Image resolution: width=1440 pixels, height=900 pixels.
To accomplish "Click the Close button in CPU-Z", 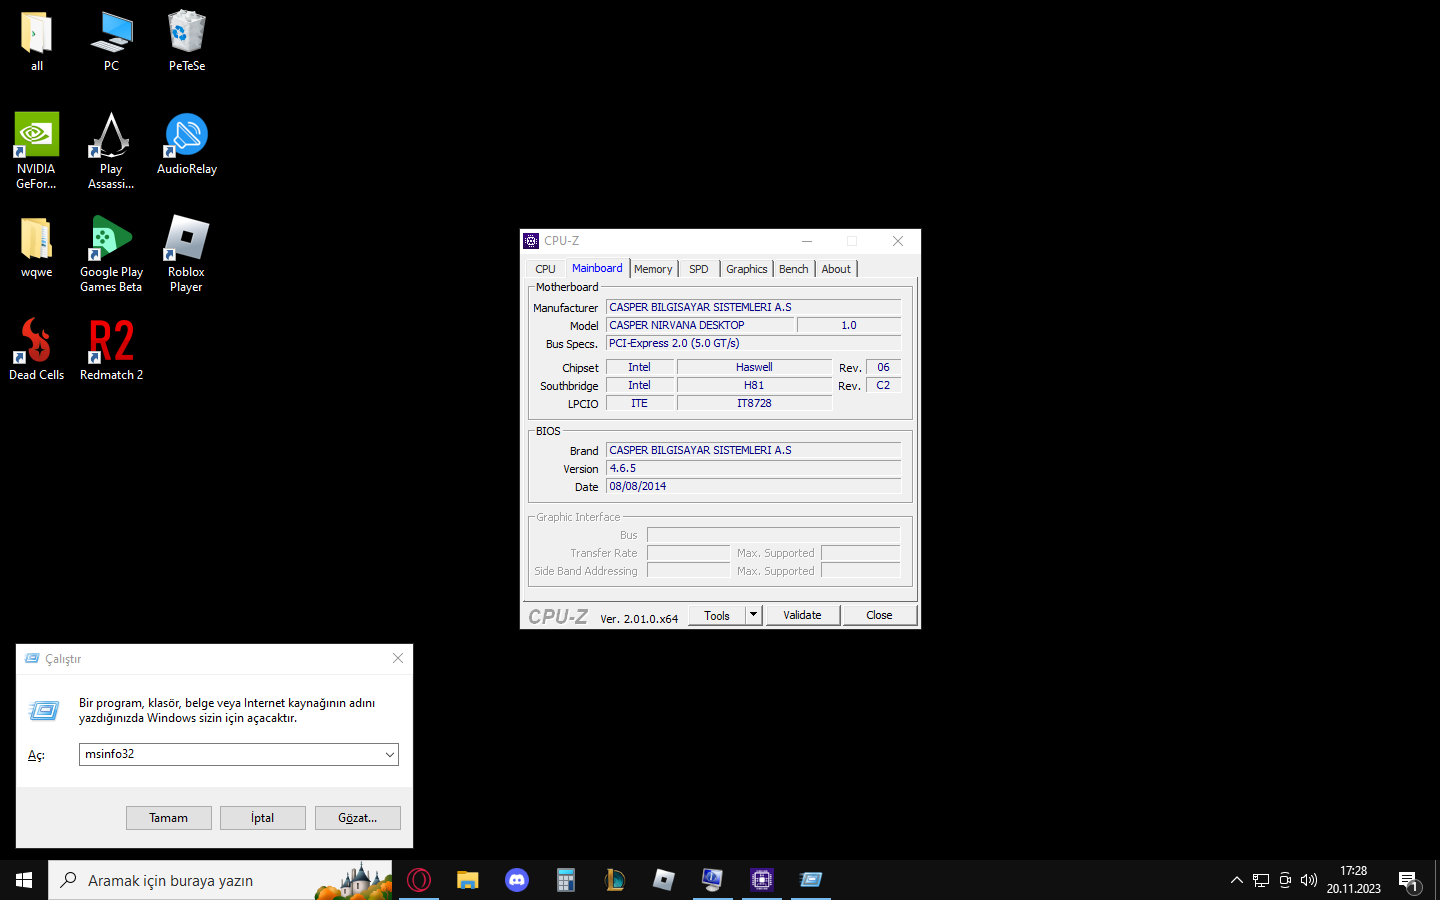I will coord(879,615).
